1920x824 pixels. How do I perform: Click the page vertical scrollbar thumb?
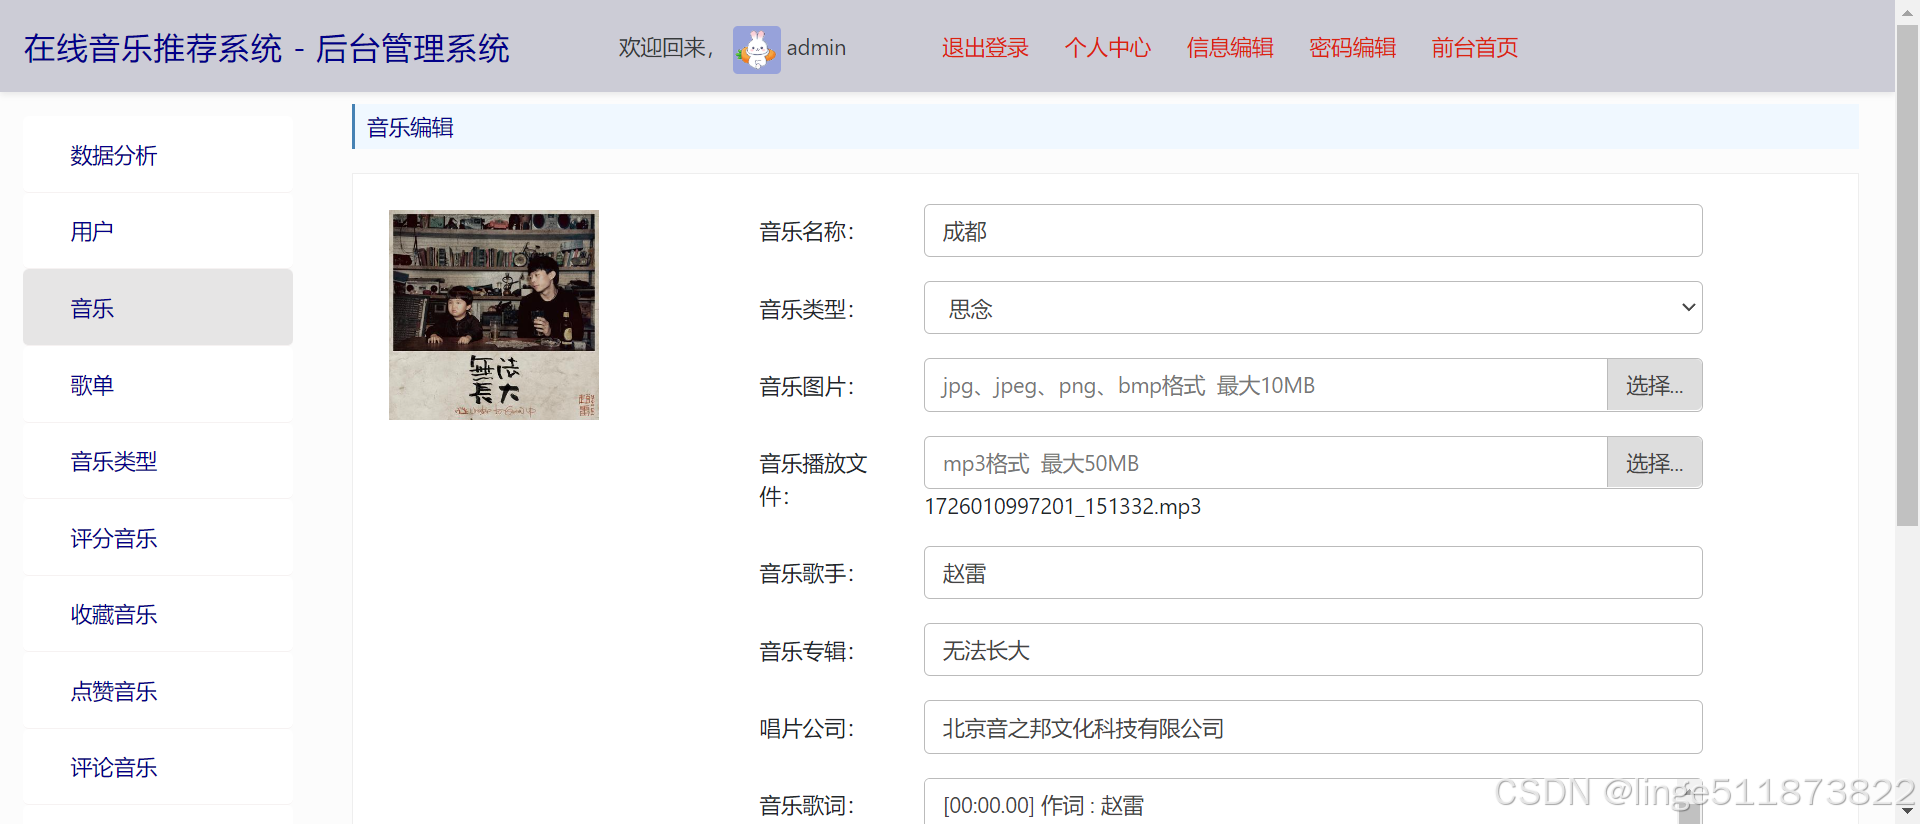point(1907,275)
